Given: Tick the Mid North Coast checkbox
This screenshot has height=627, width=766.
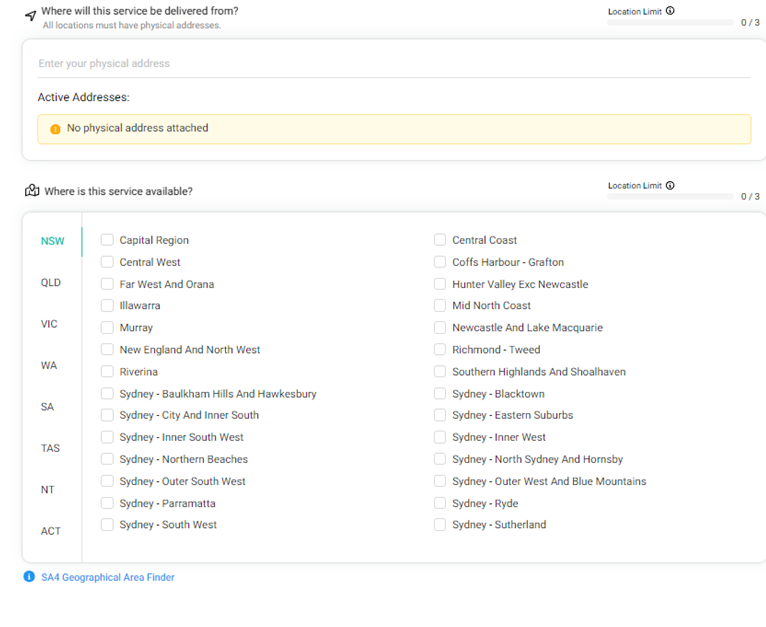Looking at the screenshot, I should pyautogui.click(x=440, y=305).
